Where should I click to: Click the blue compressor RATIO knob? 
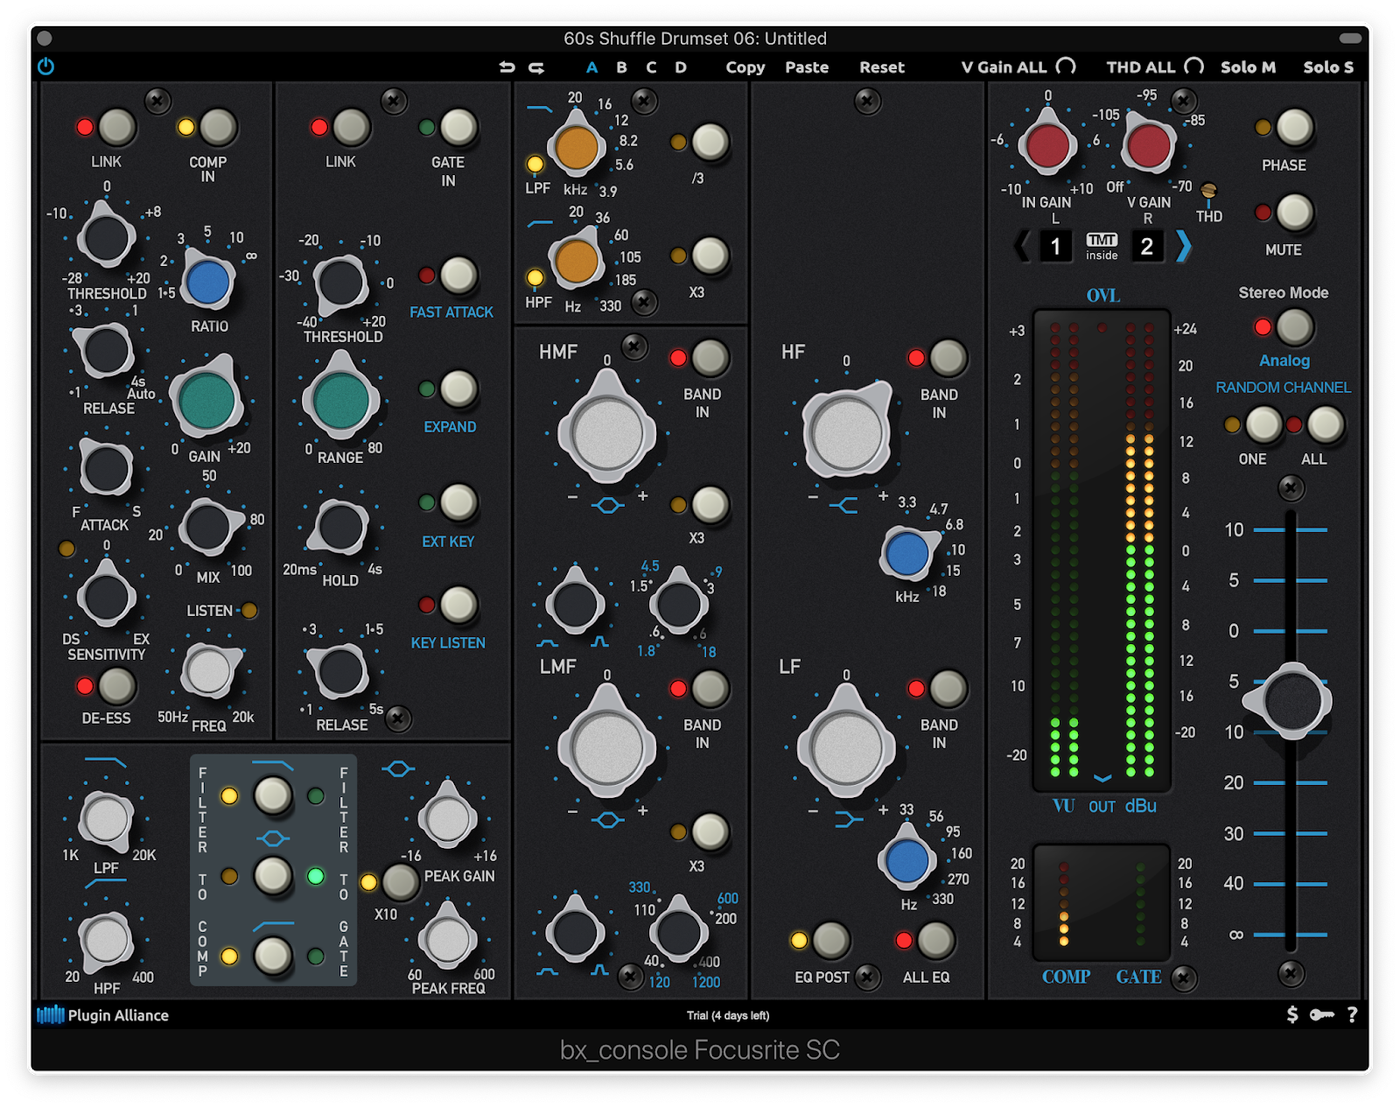pyautogui.click(x=208, y=283)
